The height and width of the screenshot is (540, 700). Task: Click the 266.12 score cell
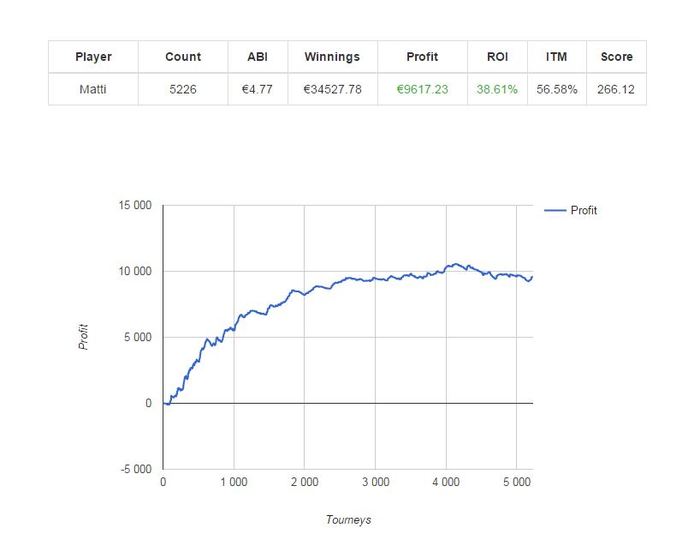tap(617, 89)
